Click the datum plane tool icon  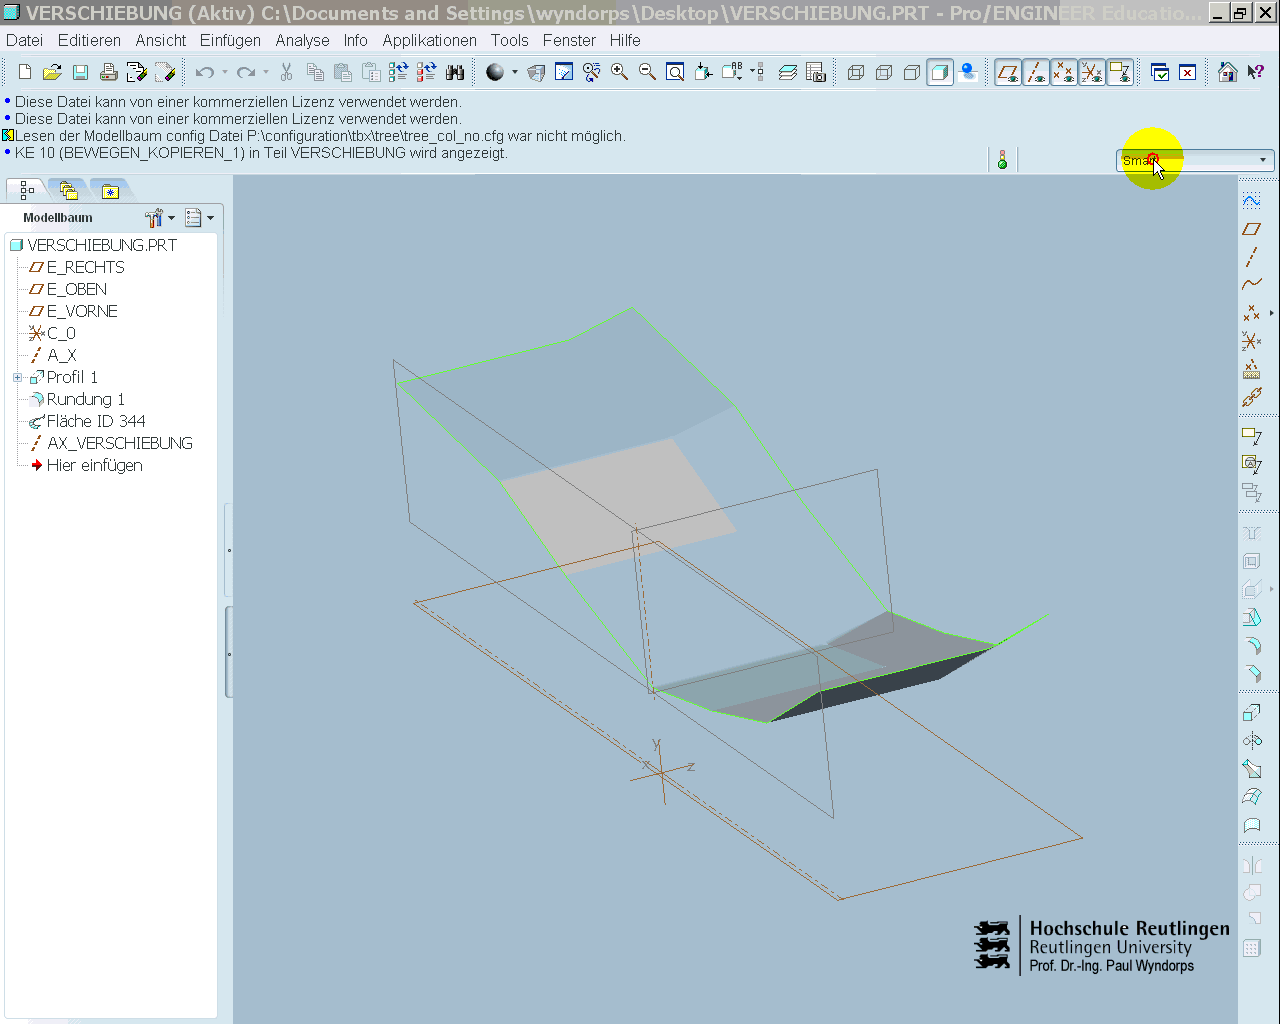(1251, 229)
